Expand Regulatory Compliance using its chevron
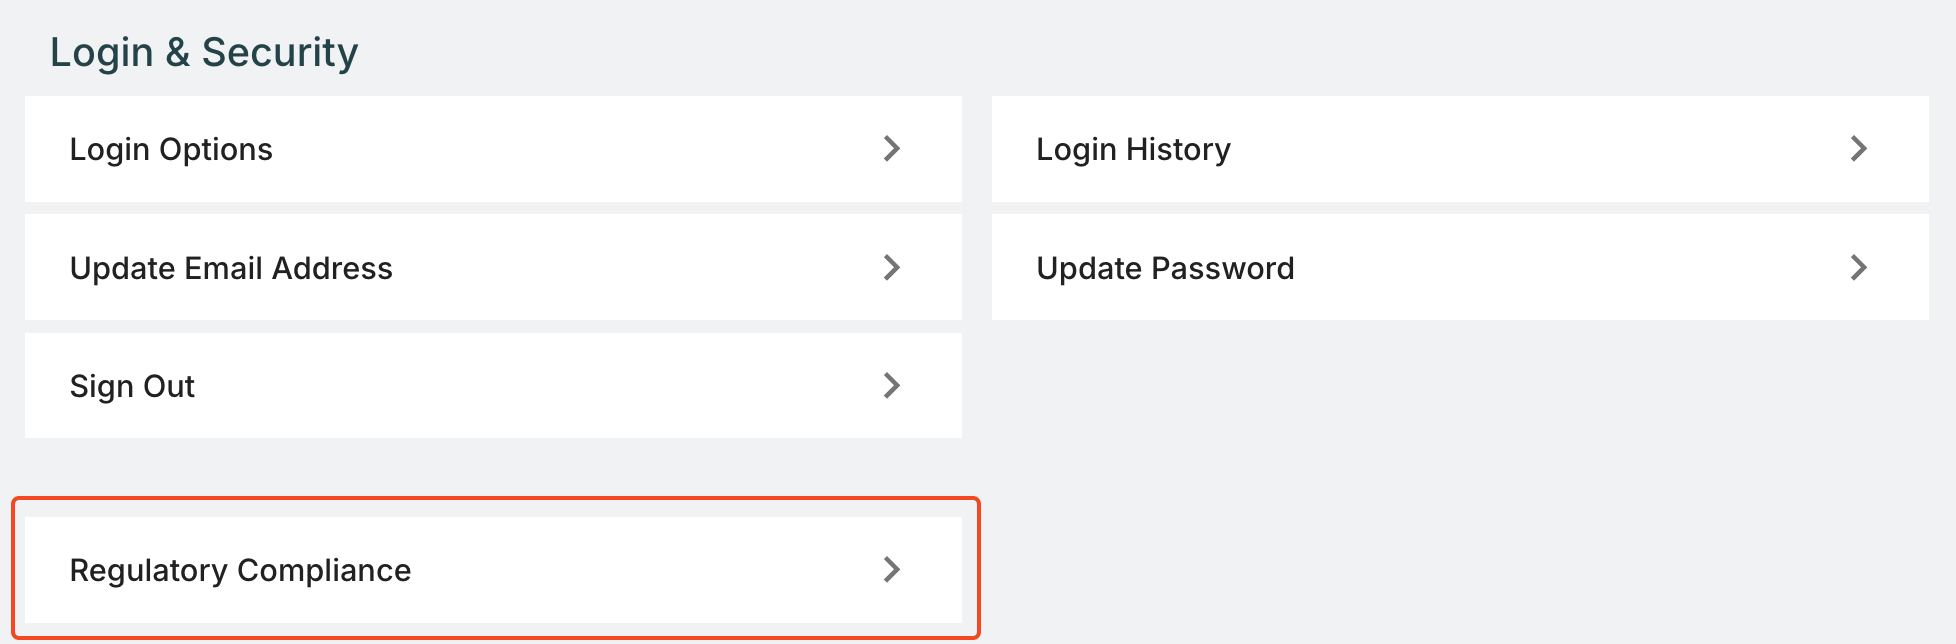Screen dimensions: 1956x644 pos(892,570)
